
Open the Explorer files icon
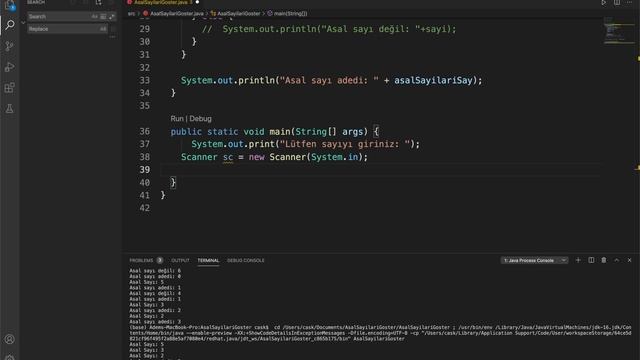click(x=9, y=5)
